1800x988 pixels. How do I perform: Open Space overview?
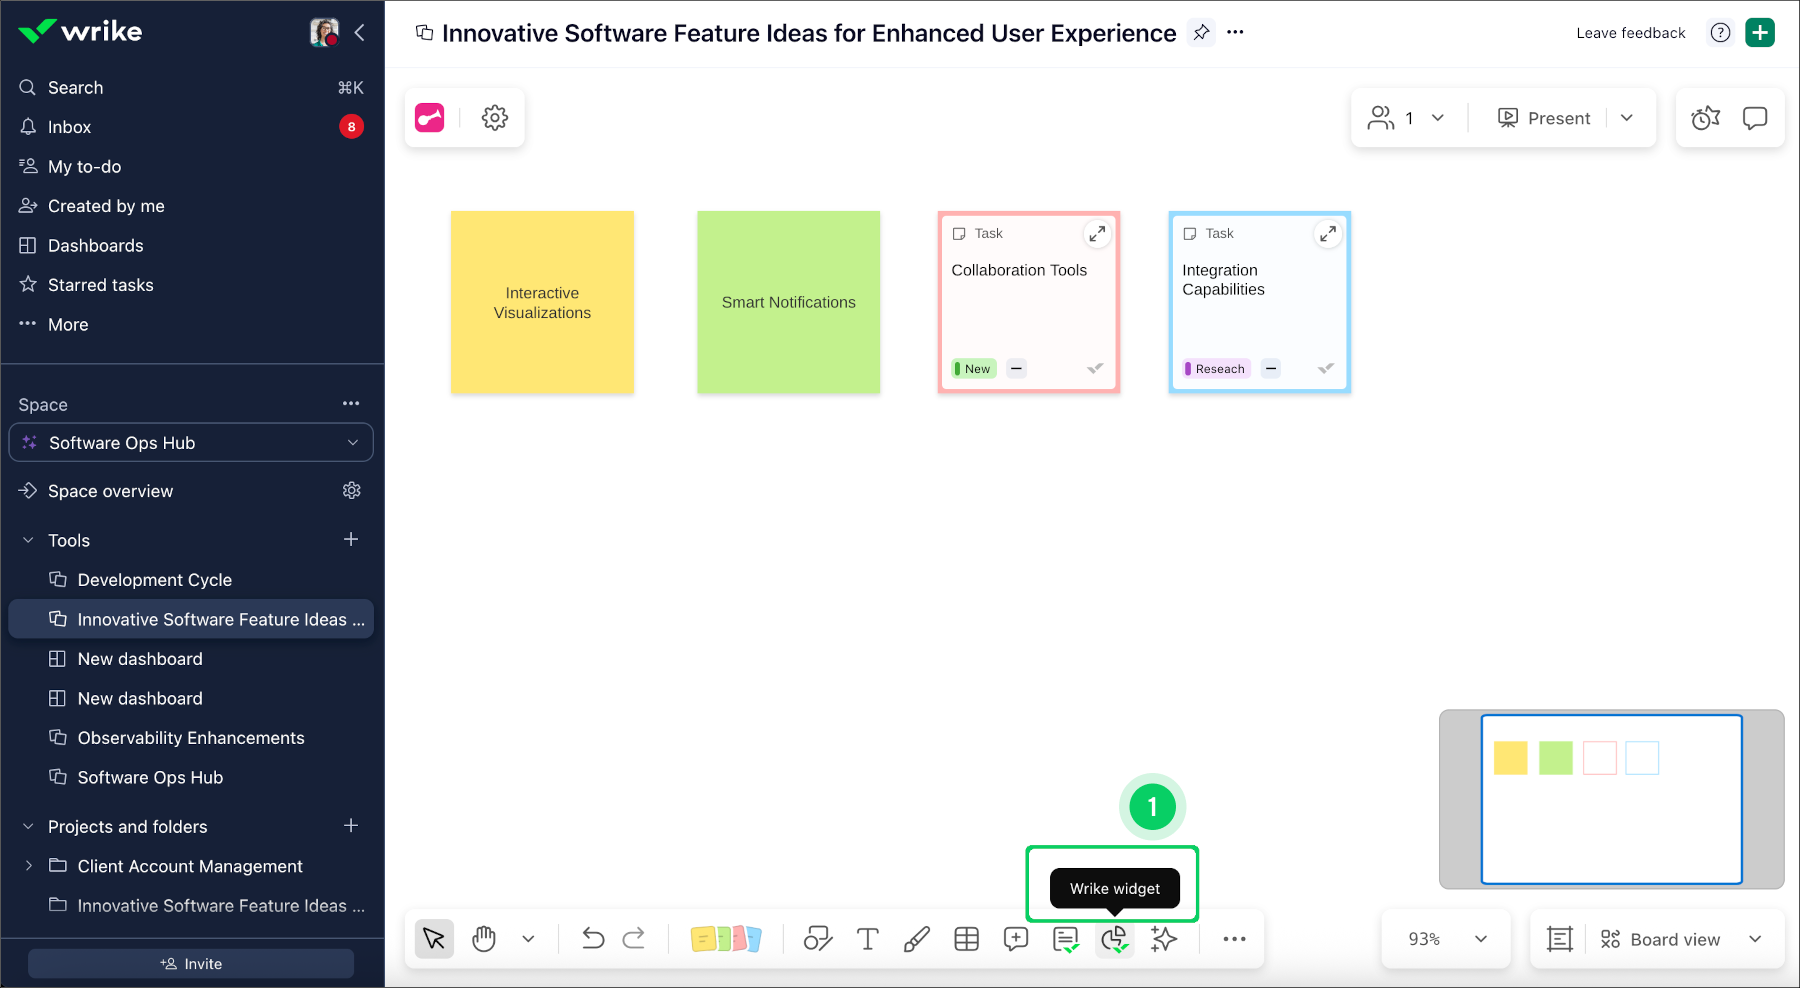pos(110,491)
